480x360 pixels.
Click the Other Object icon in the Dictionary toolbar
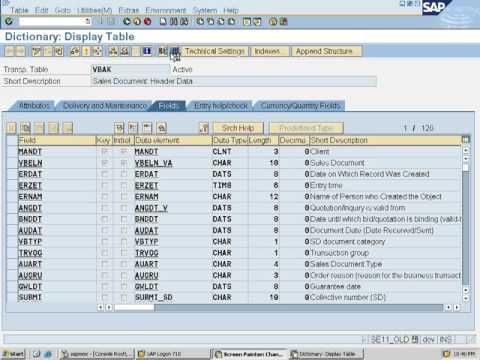pyautogui.click(x=59, y=51)
